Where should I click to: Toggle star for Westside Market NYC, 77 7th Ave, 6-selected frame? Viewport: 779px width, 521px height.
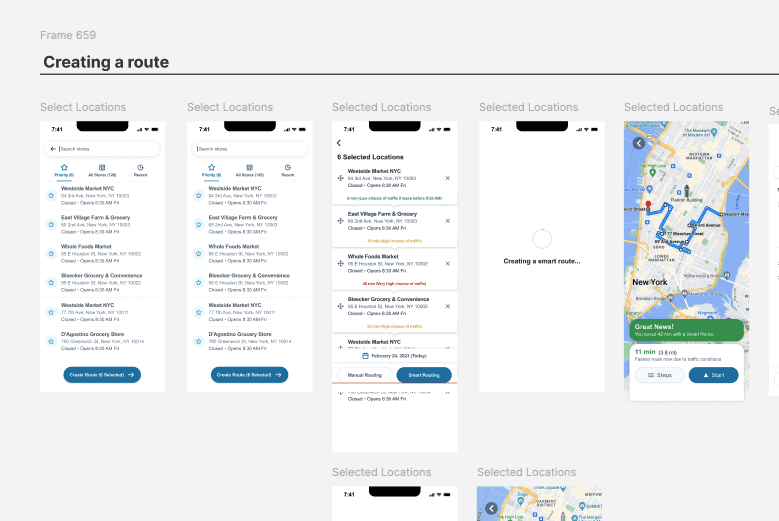[x=51, y=312]
